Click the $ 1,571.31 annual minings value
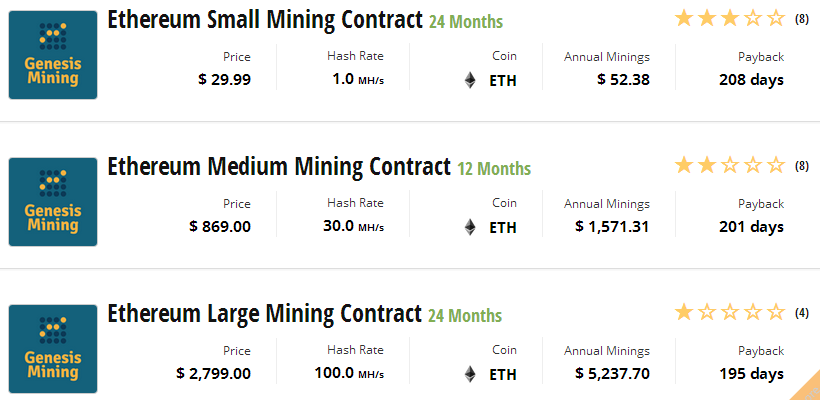 coord(612,227)
